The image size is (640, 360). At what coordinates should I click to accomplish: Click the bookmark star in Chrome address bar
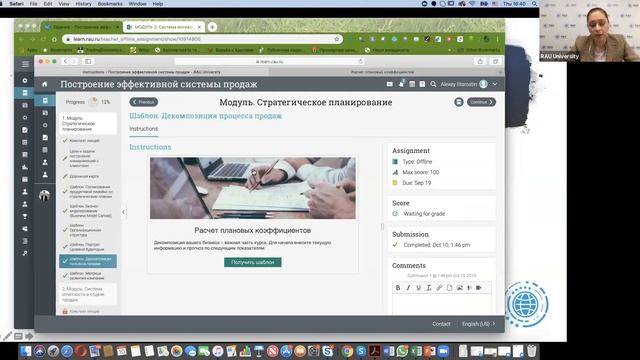(x=337, y=39)
